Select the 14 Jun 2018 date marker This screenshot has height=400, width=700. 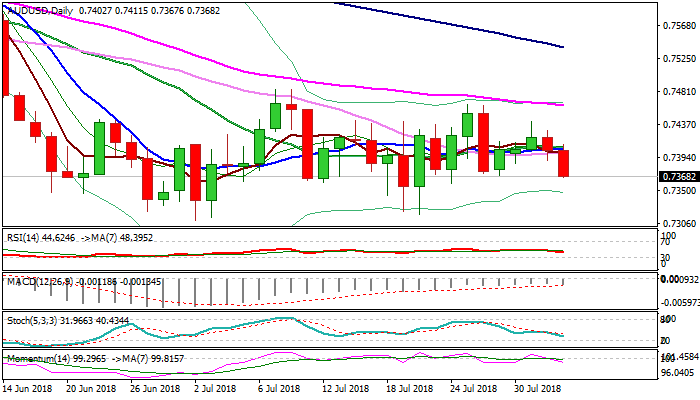(28, 386)
